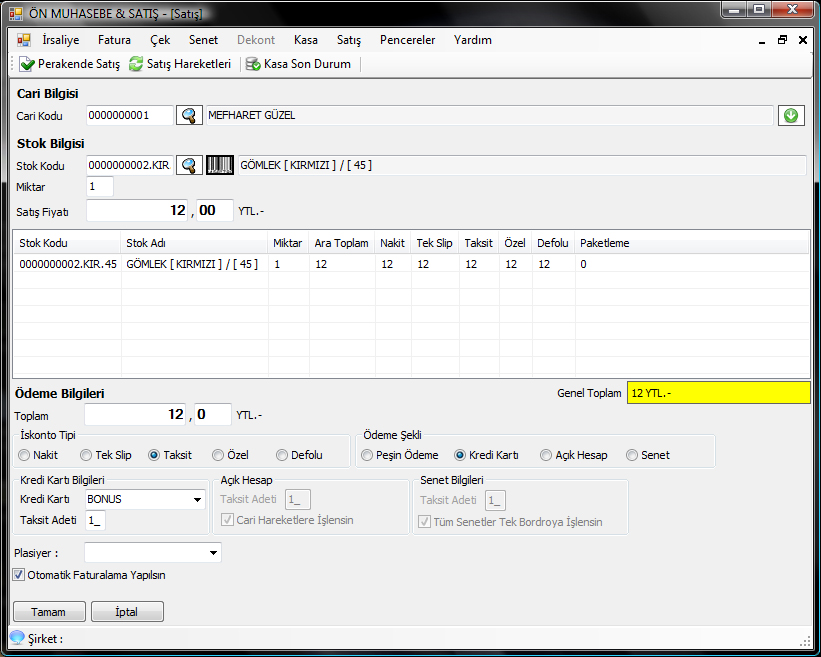This screenshot has width=821, height=657.
Task: Select the Nakit discount type radio button
Action: click(x=26, y=455)
